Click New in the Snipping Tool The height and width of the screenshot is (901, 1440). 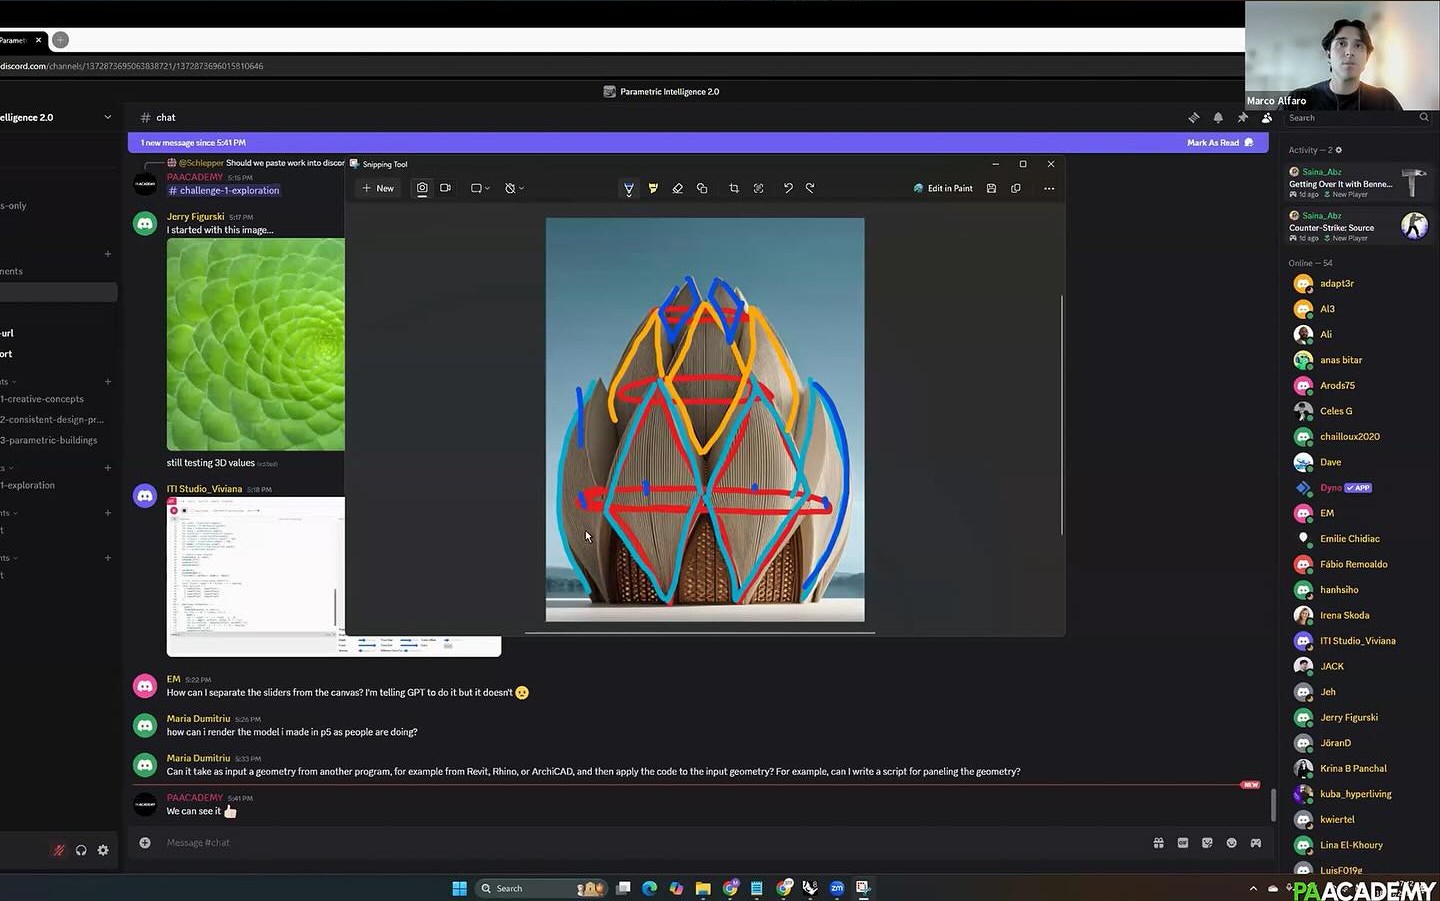(378, 188)
